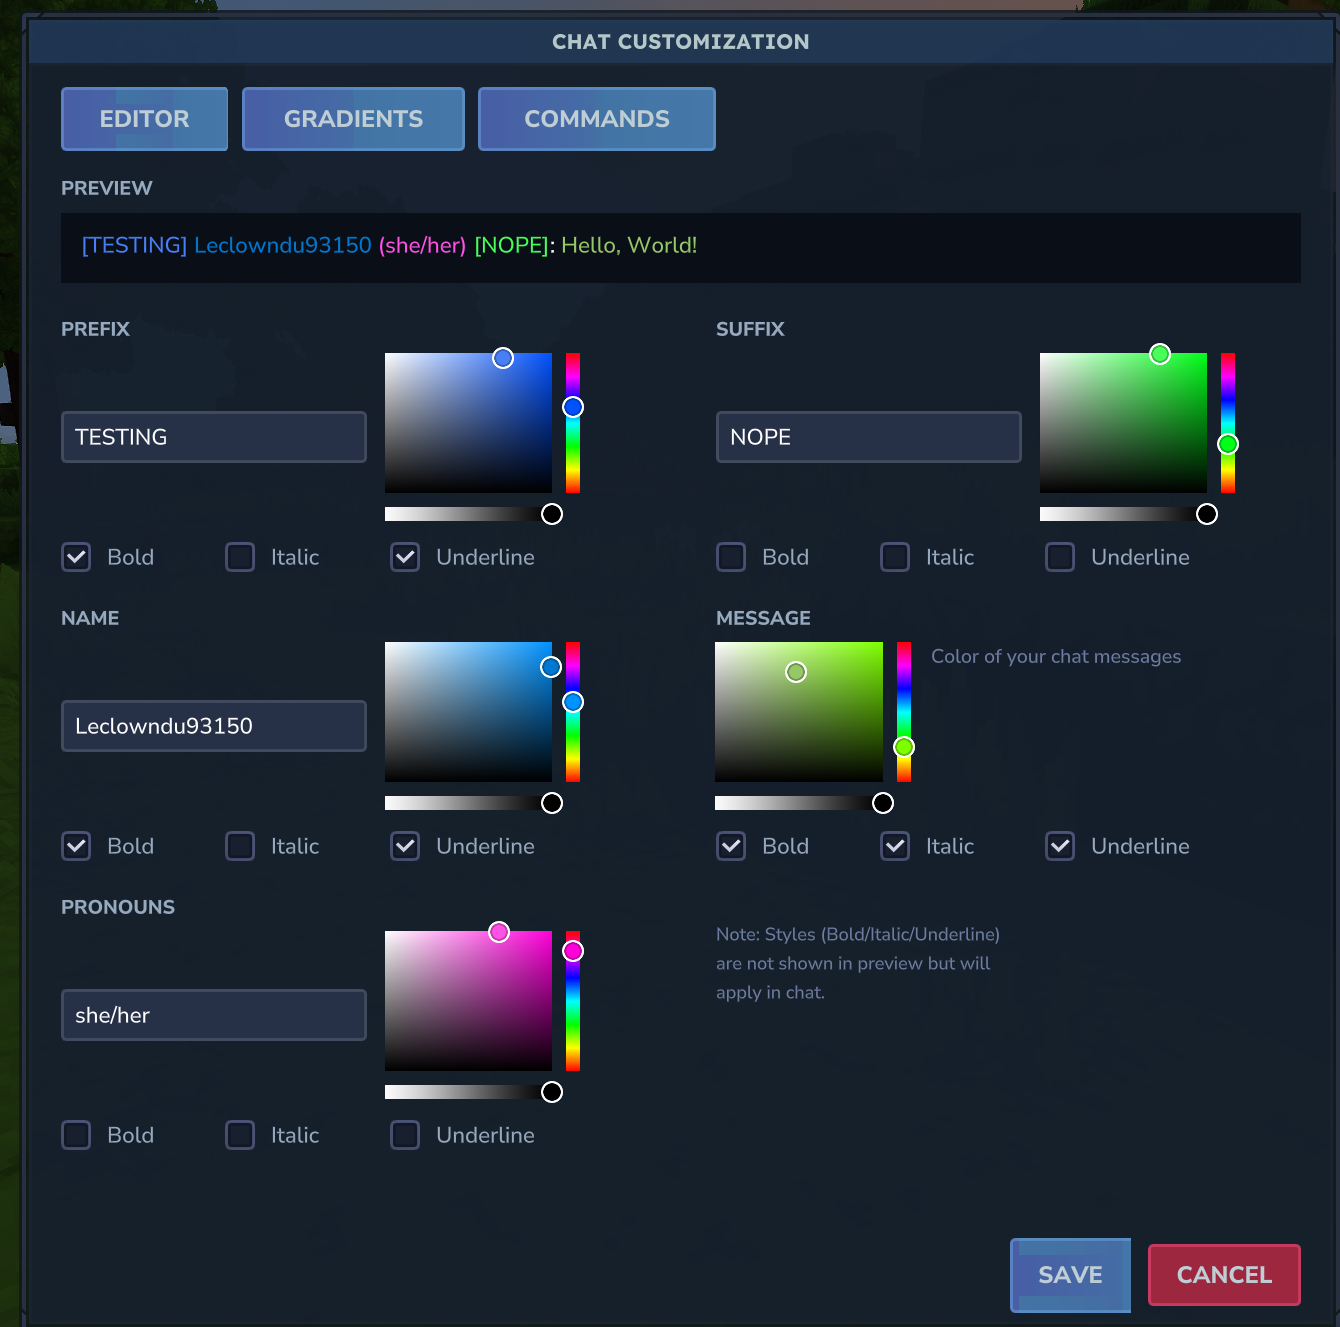Enable Bold for the pronouns
This screenshot has width=1340, height=1327.
76,1134
